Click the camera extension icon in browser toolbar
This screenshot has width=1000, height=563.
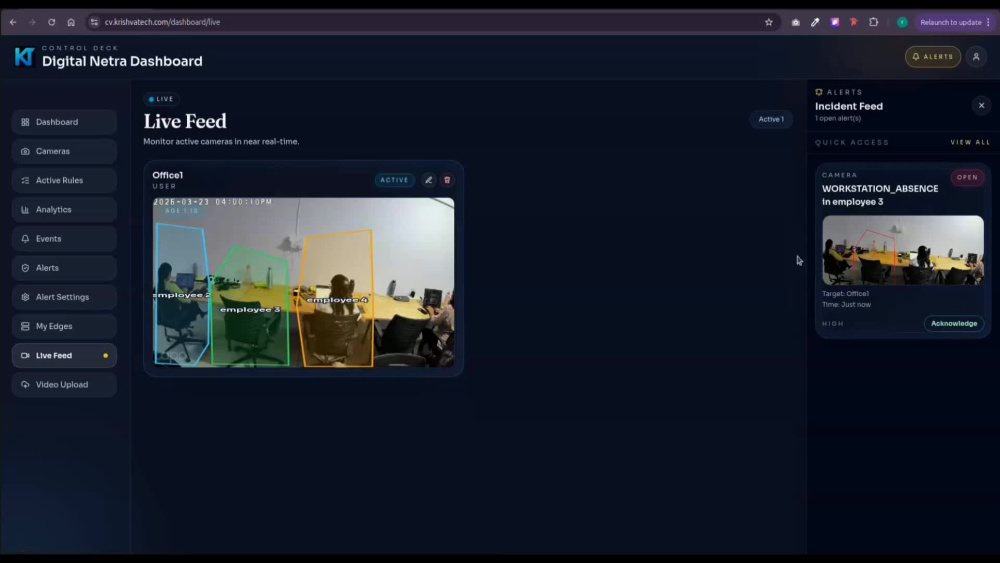[795, 22]
